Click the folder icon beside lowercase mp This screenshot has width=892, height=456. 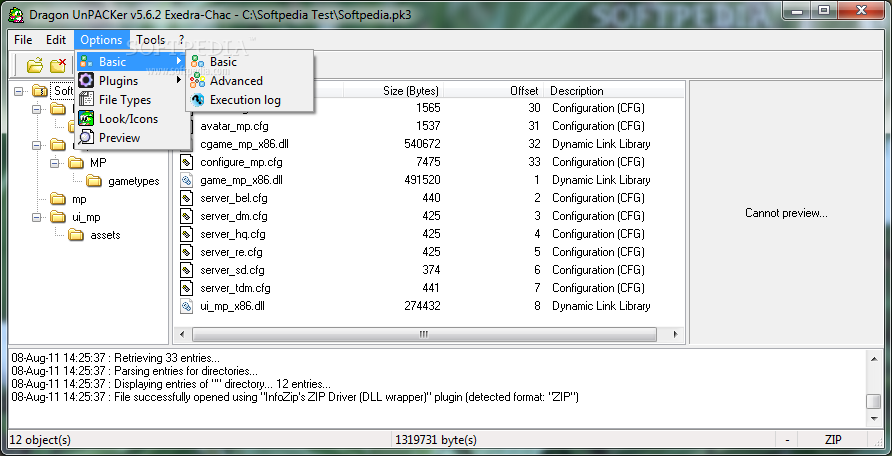coord(57,199)
